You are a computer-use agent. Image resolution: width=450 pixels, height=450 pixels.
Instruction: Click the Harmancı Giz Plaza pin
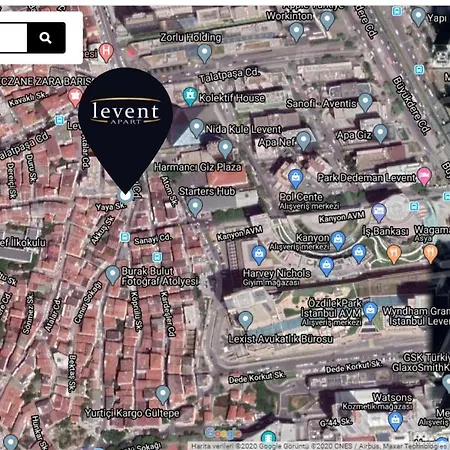tap(225, 148)
